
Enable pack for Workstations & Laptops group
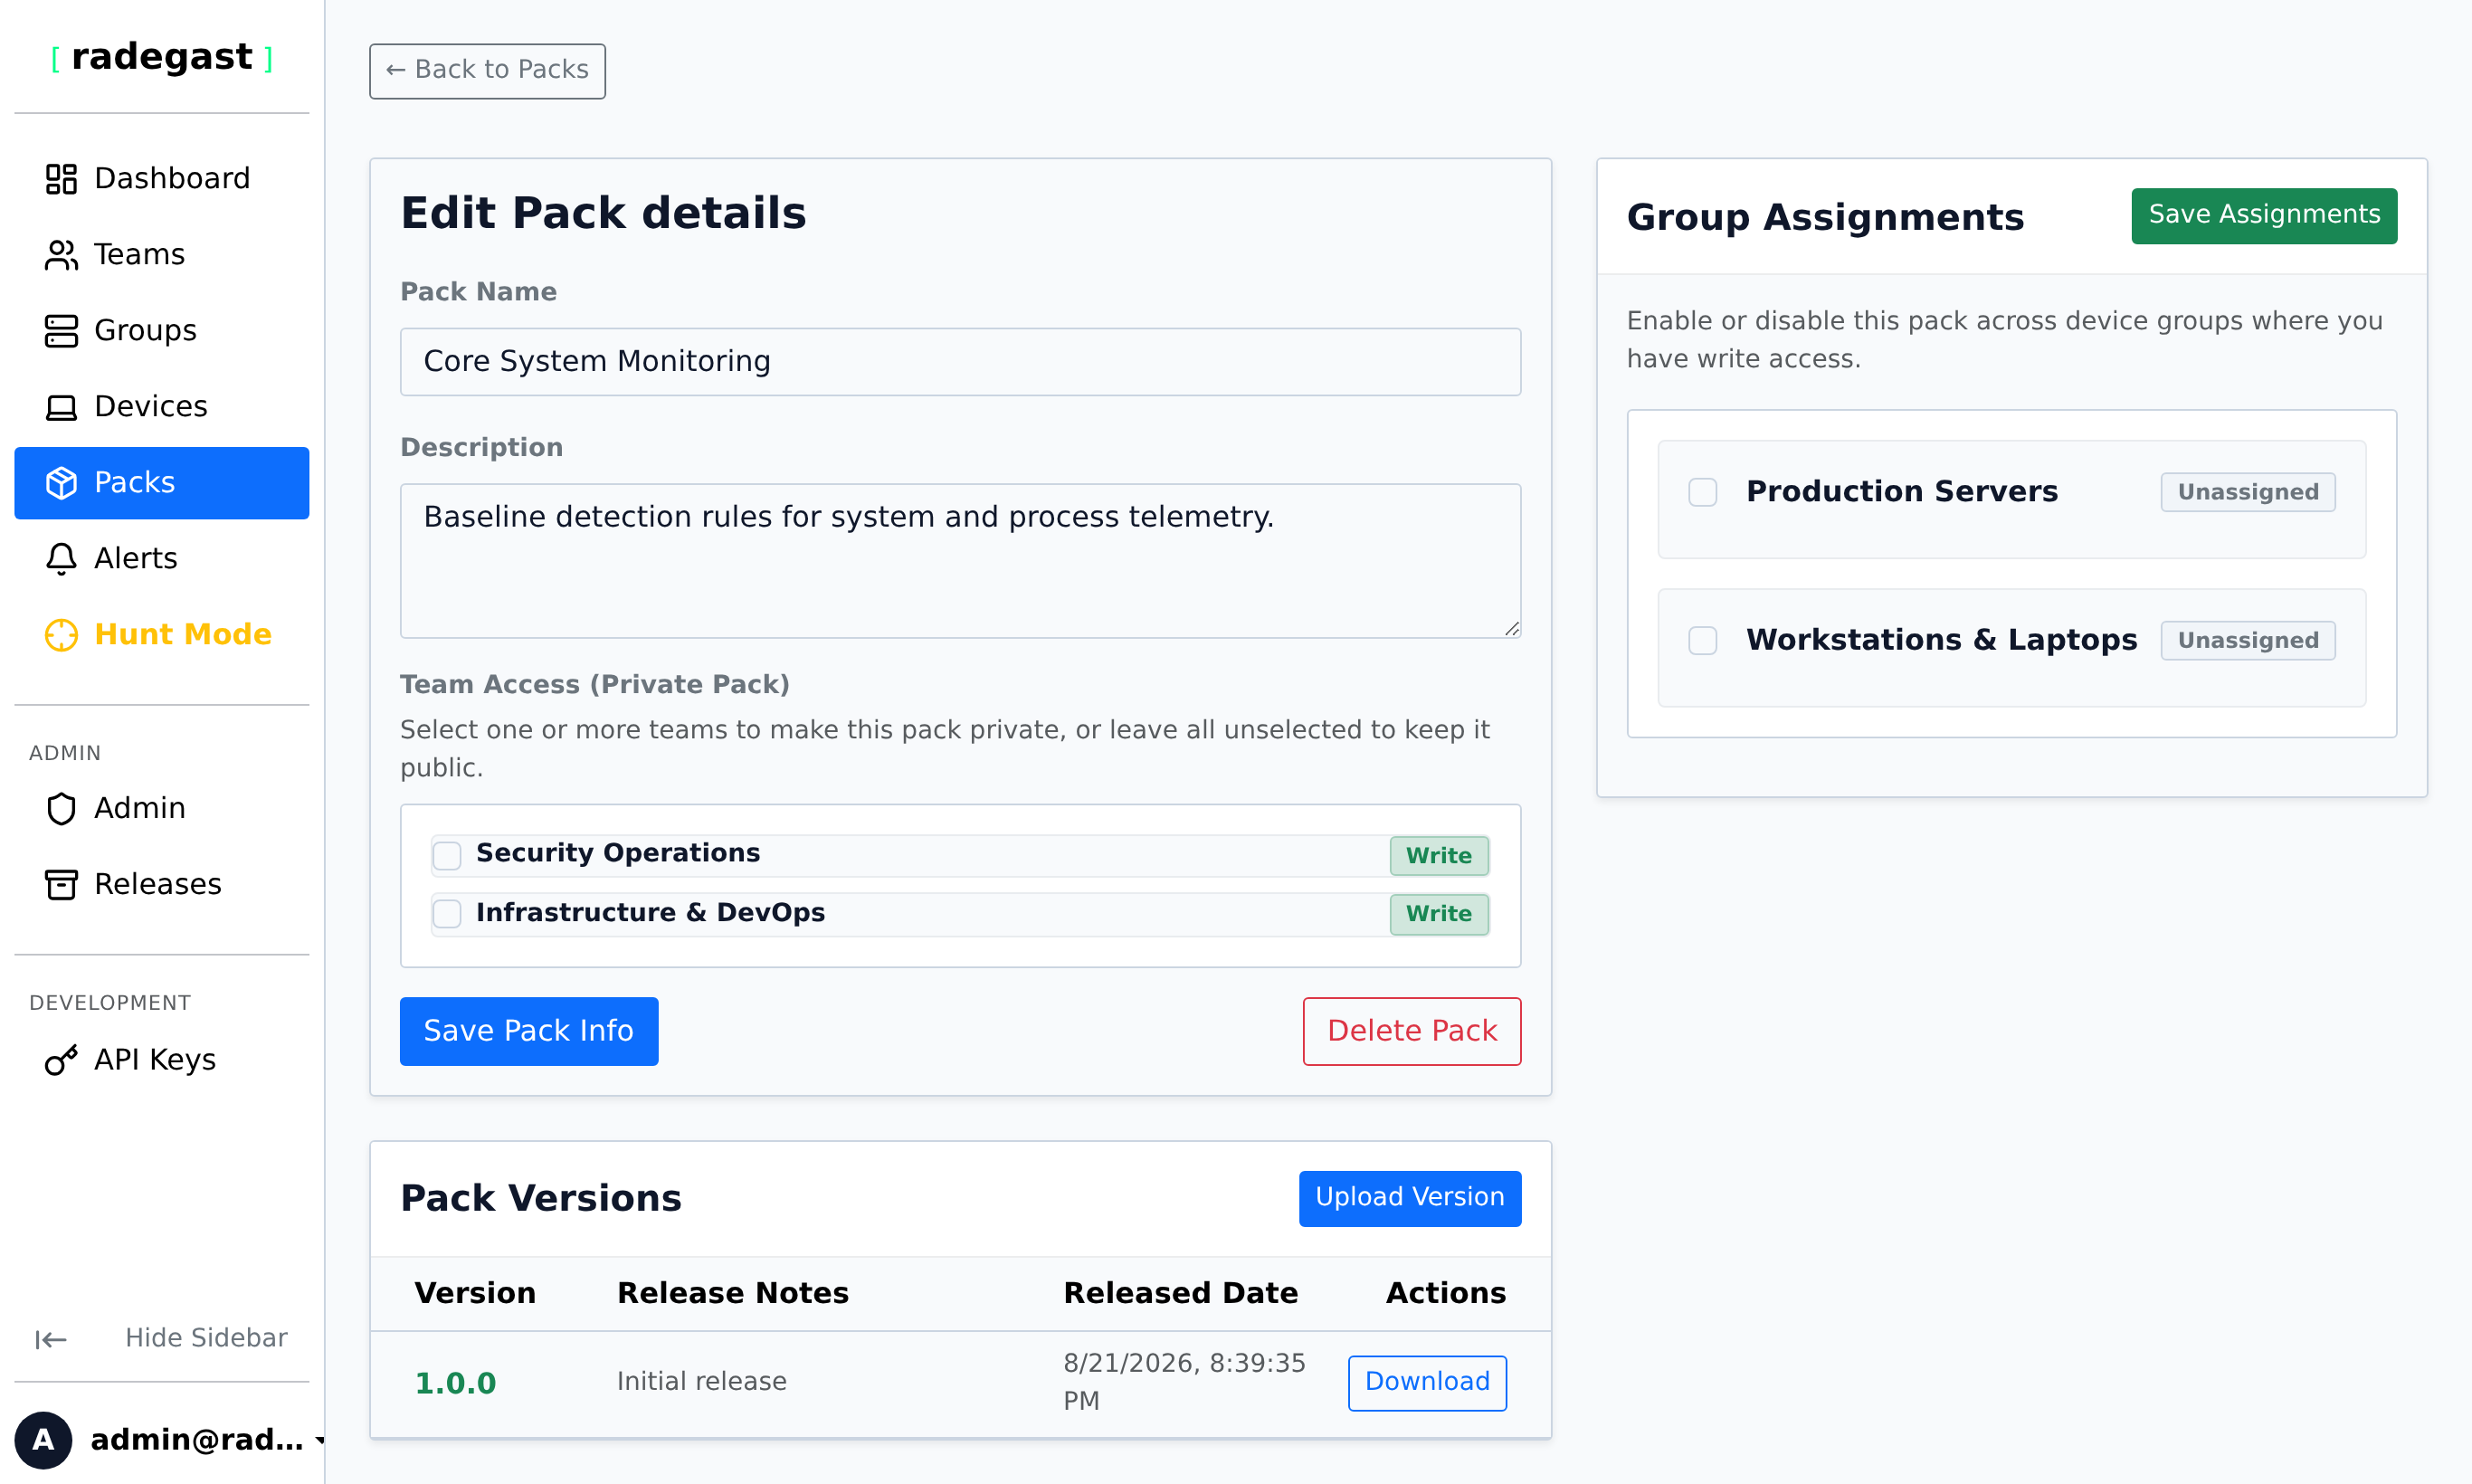pyautogui.click(x=1703, y=640)
